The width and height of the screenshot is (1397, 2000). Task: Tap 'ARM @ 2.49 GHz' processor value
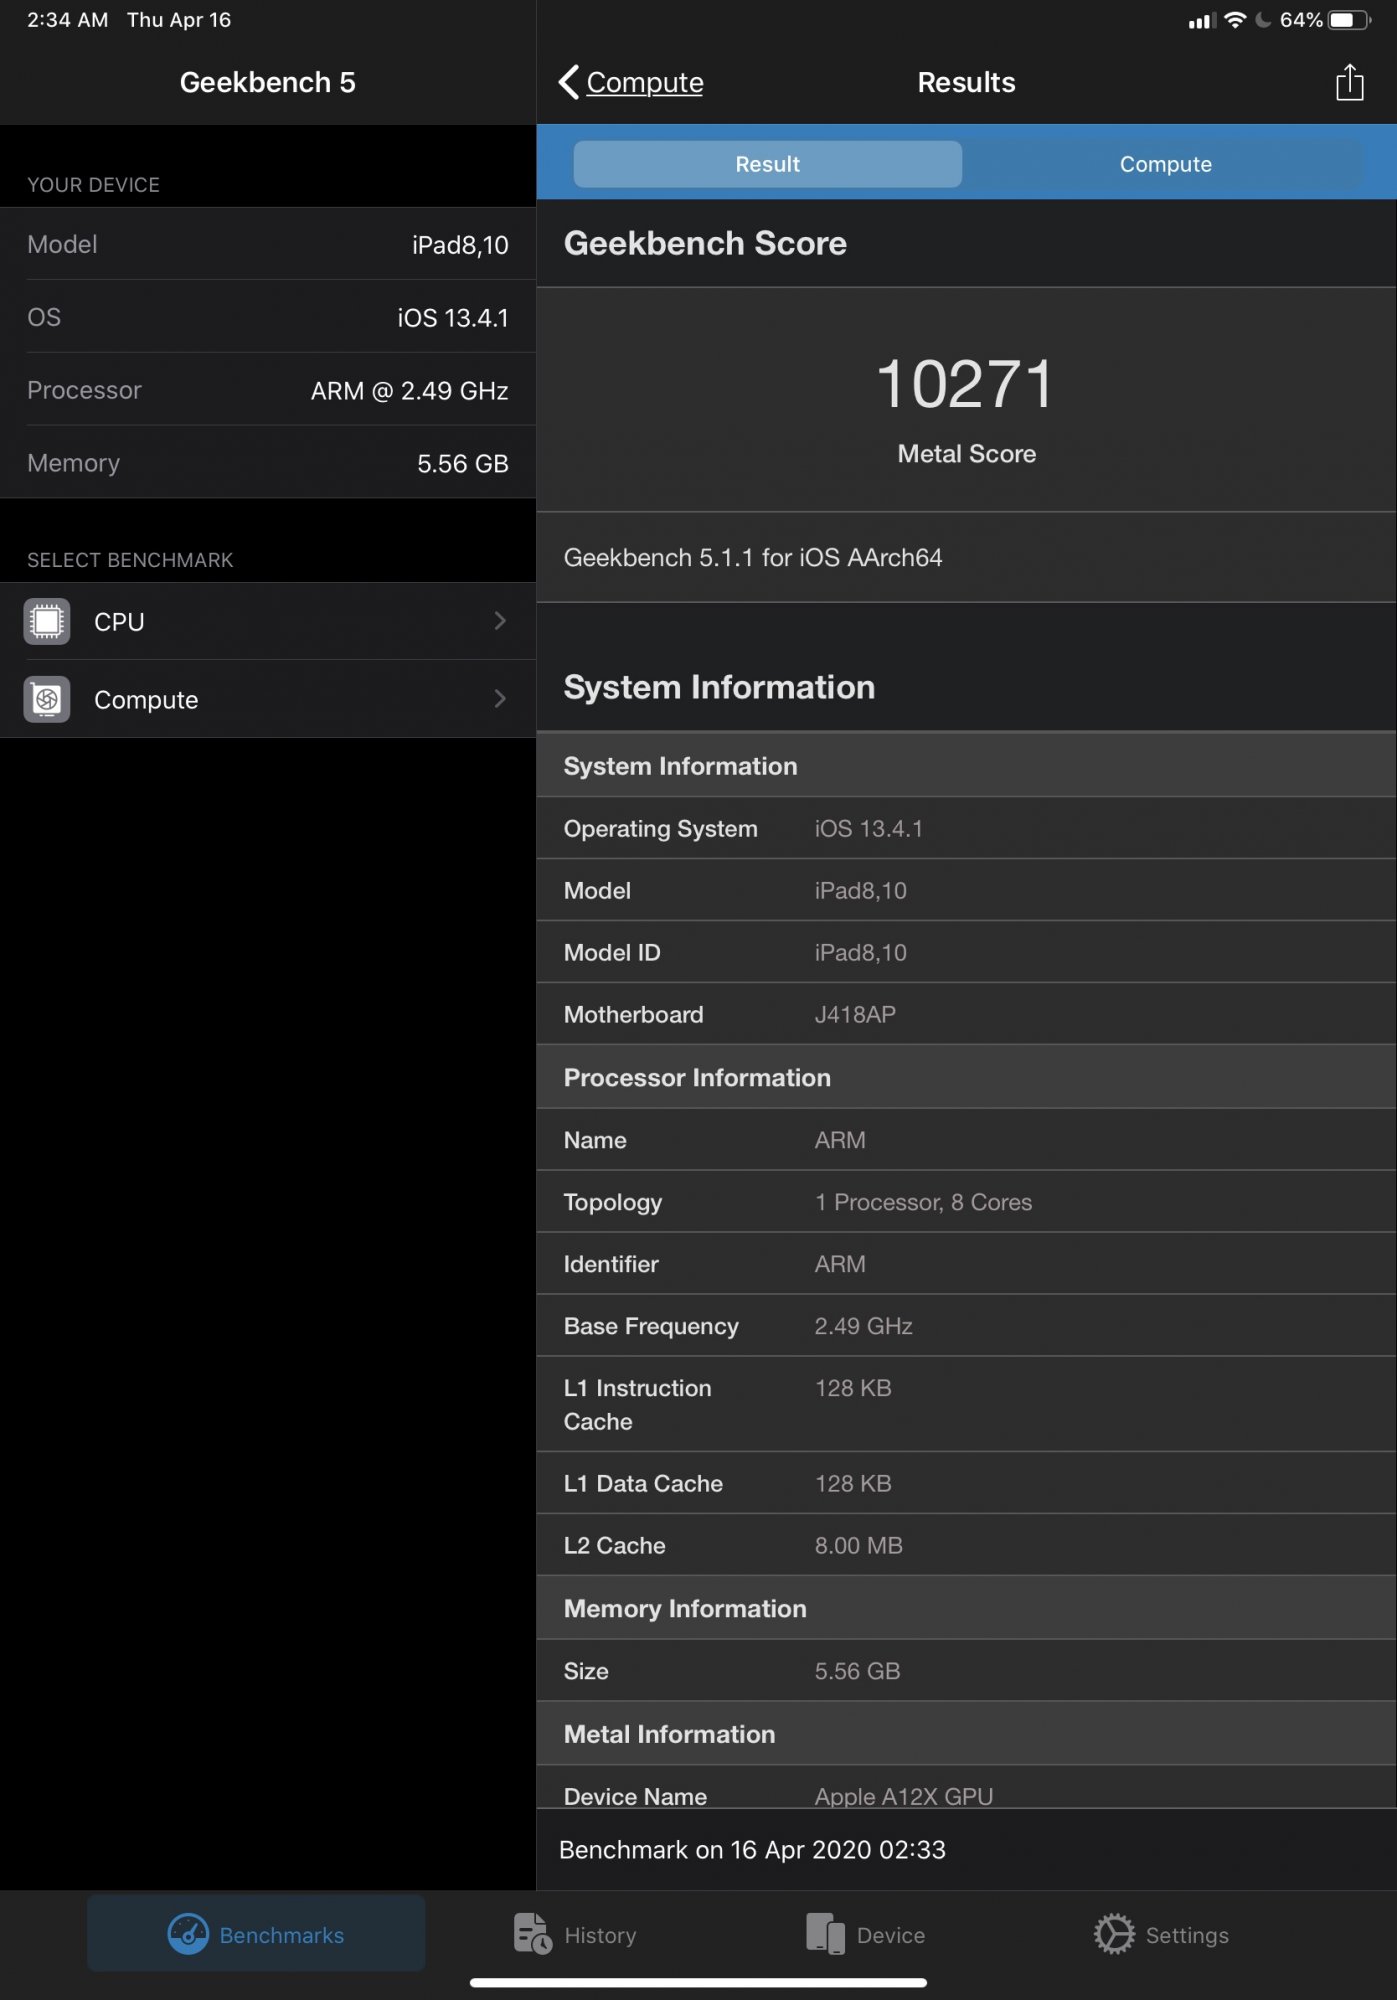point(409,391)
